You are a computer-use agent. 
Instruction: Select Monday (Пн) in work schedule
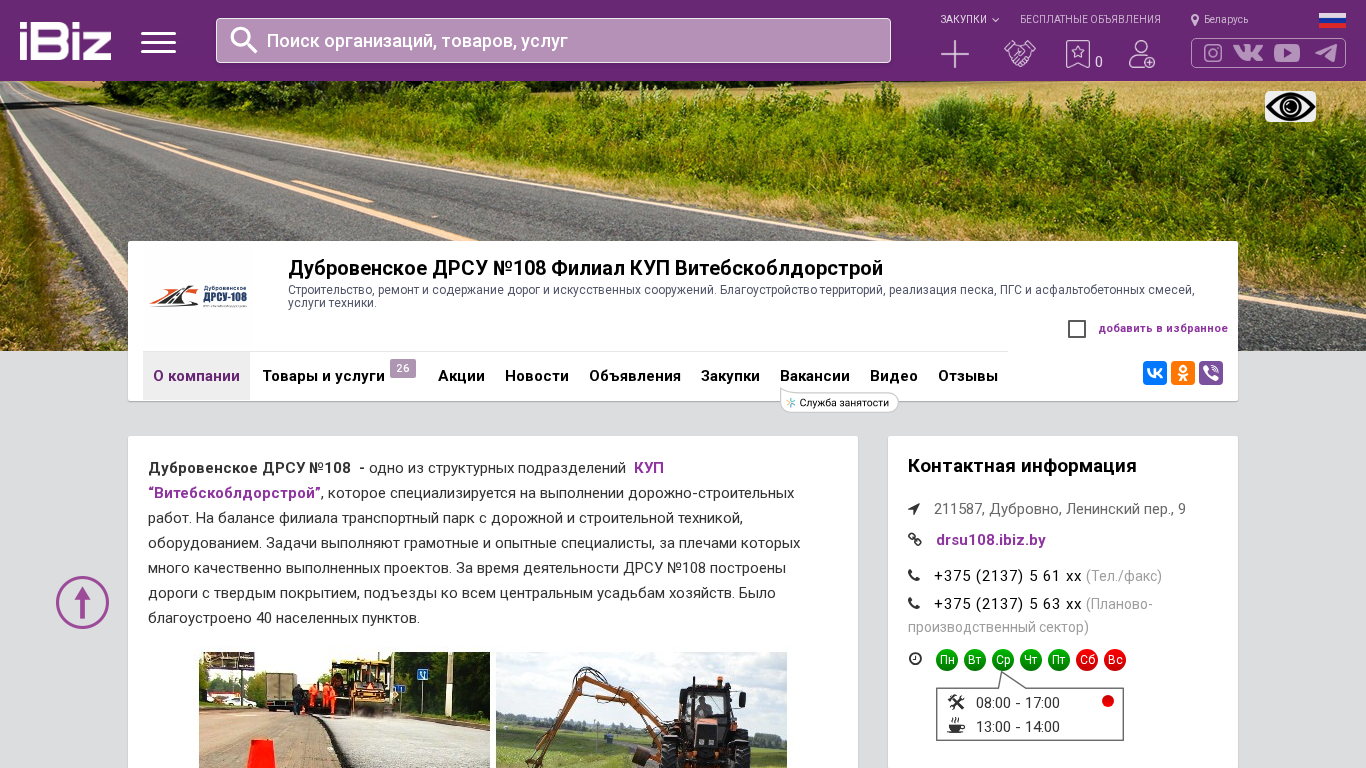pyautogui.click(x=947, y=660)
